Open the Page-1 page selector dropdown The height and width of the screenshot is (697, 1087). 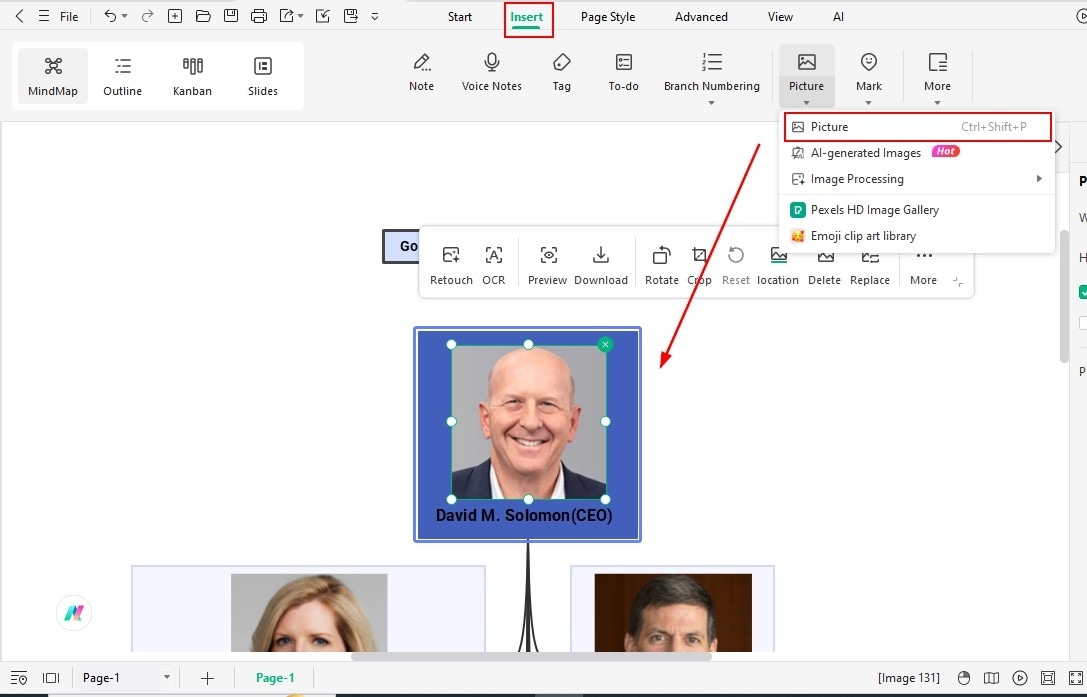coord(166,678)
